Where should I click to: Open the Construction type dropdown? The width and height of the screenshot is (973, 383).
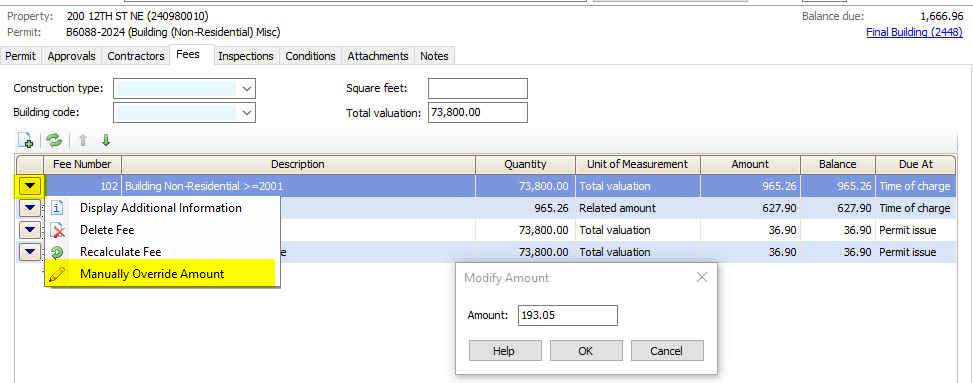click(247, 89)
